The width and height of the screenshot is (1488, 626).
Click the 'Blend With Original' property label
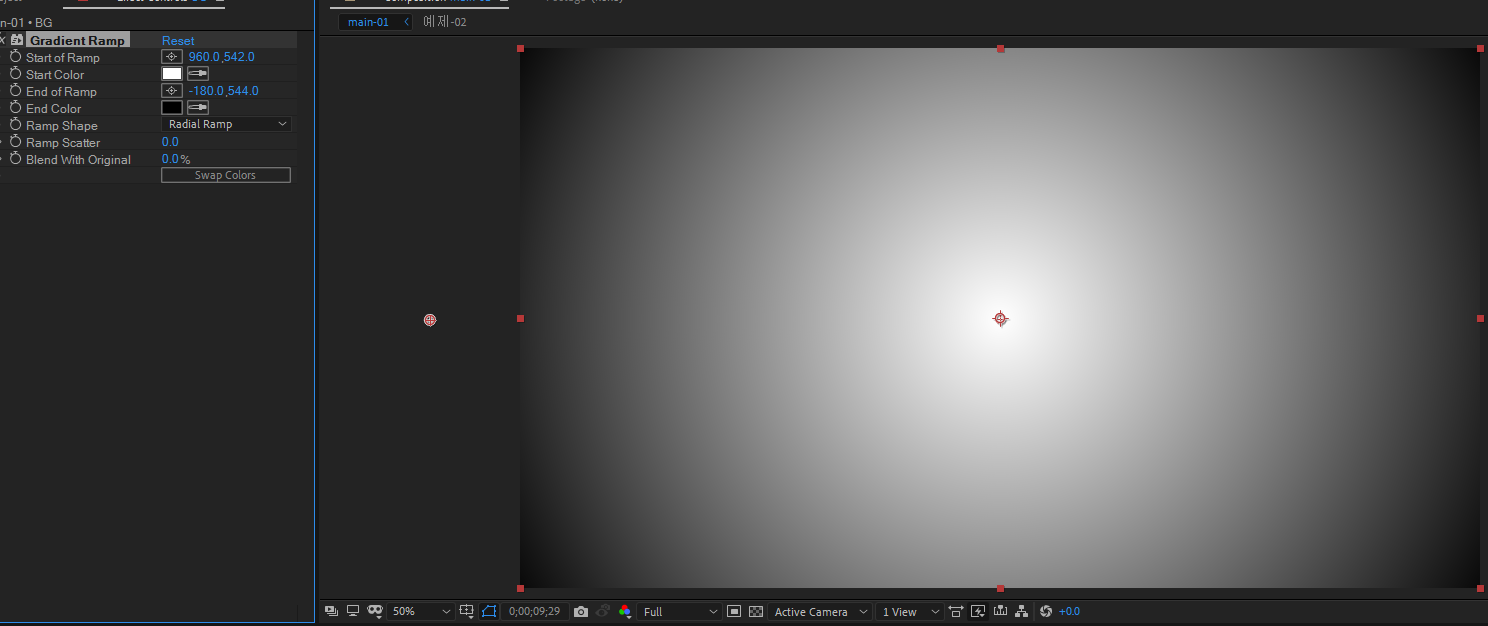tap(78, 159)
